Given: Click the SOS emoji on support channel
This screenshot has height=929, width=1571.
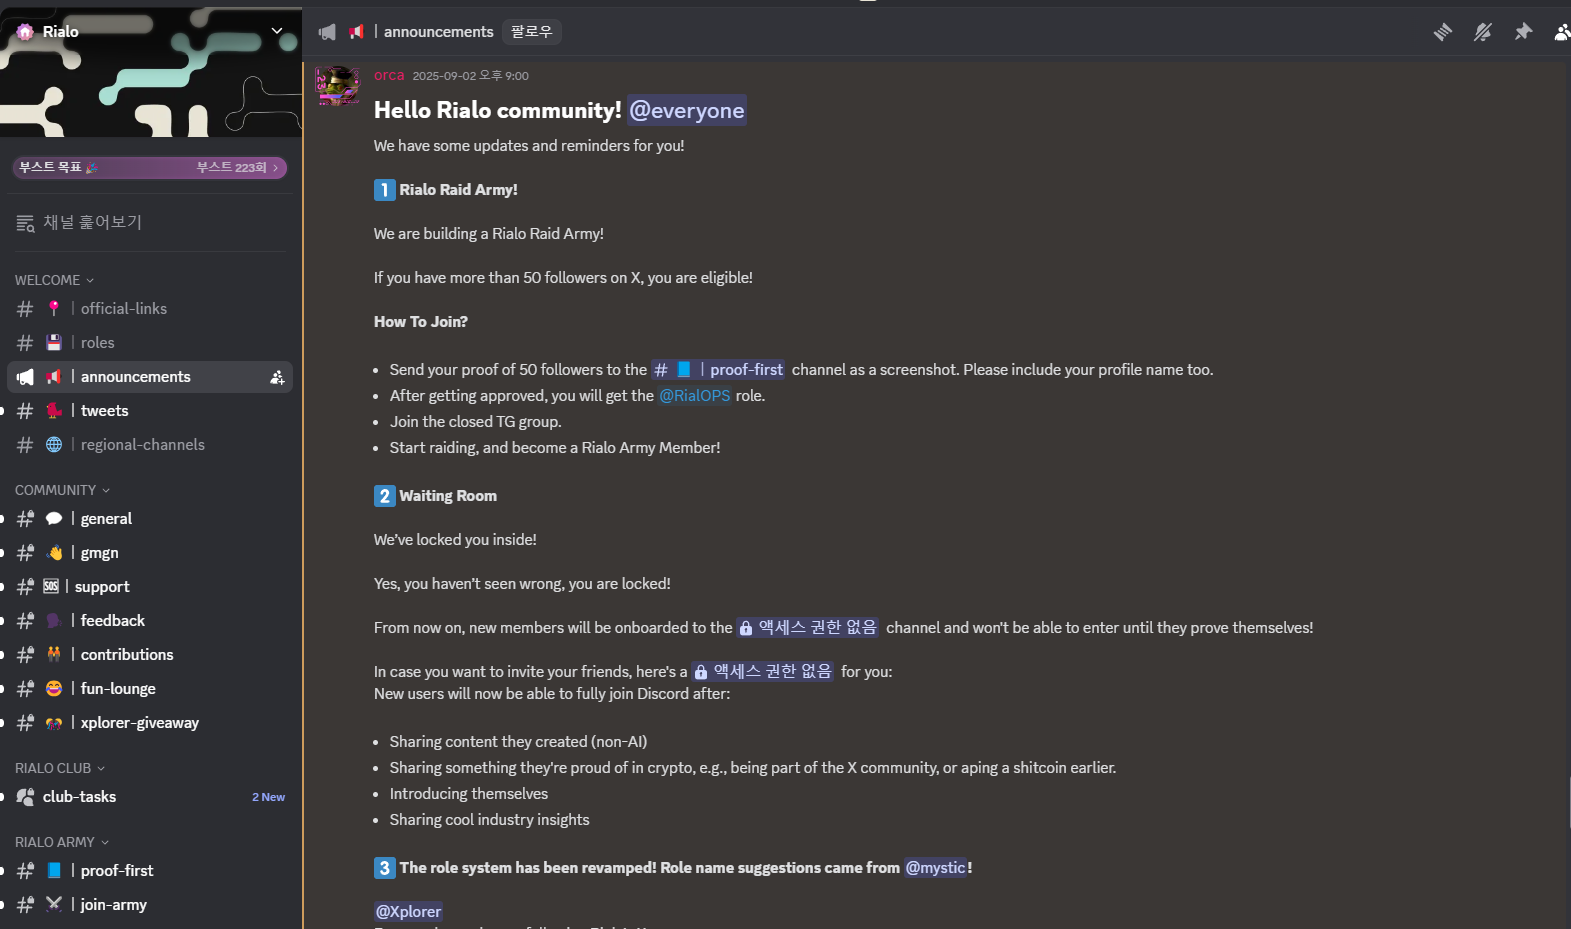Looking at the screenshot, I should click(x=51, y=587).
